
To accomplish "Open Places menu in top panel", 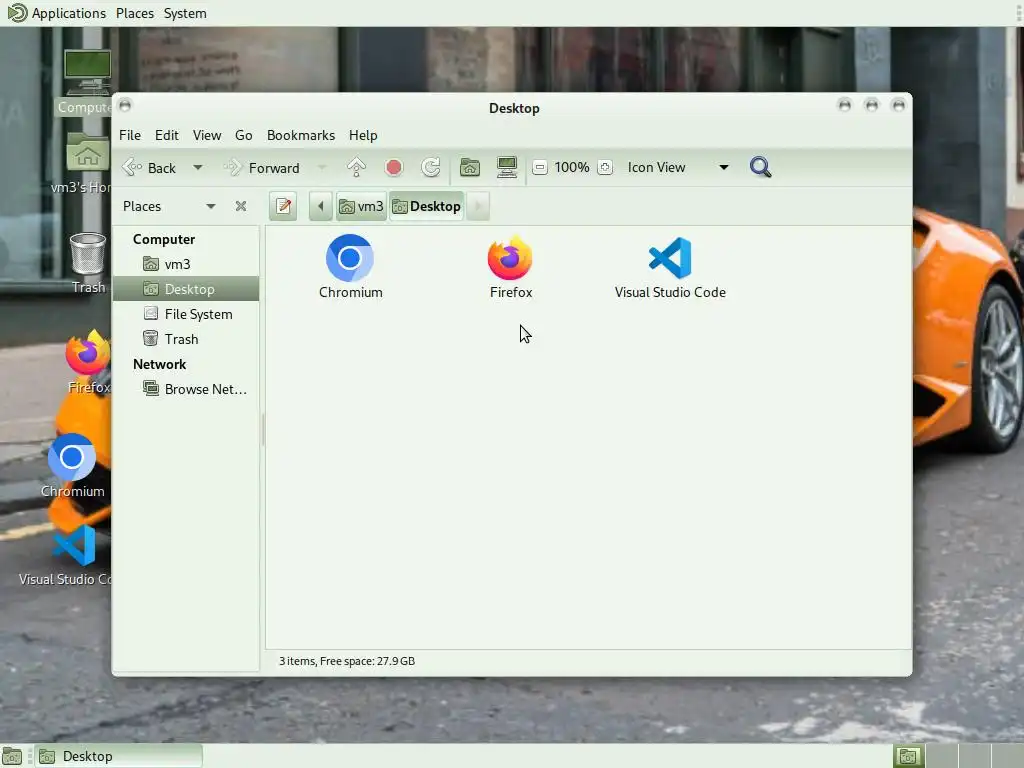I will point(135,13).
